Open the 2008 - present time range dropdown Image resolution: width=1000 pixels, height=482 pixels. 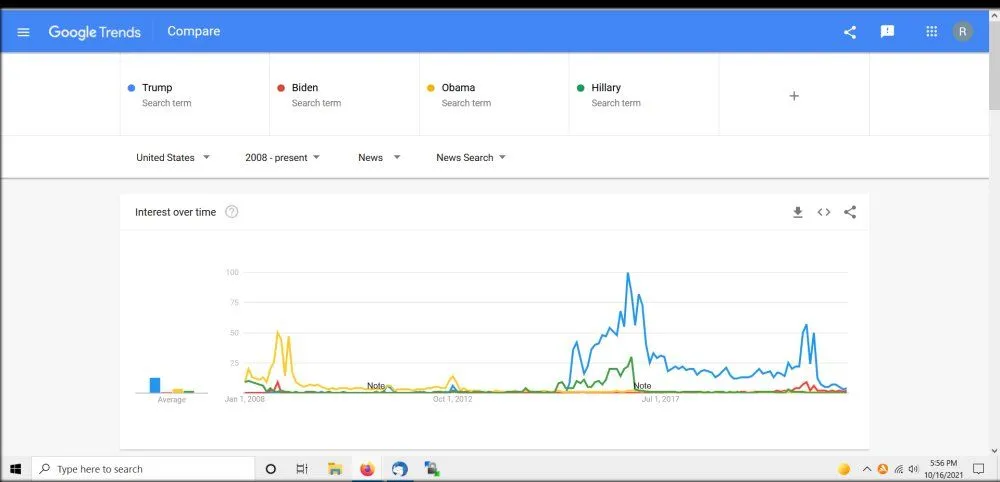(x=282, y=158)
